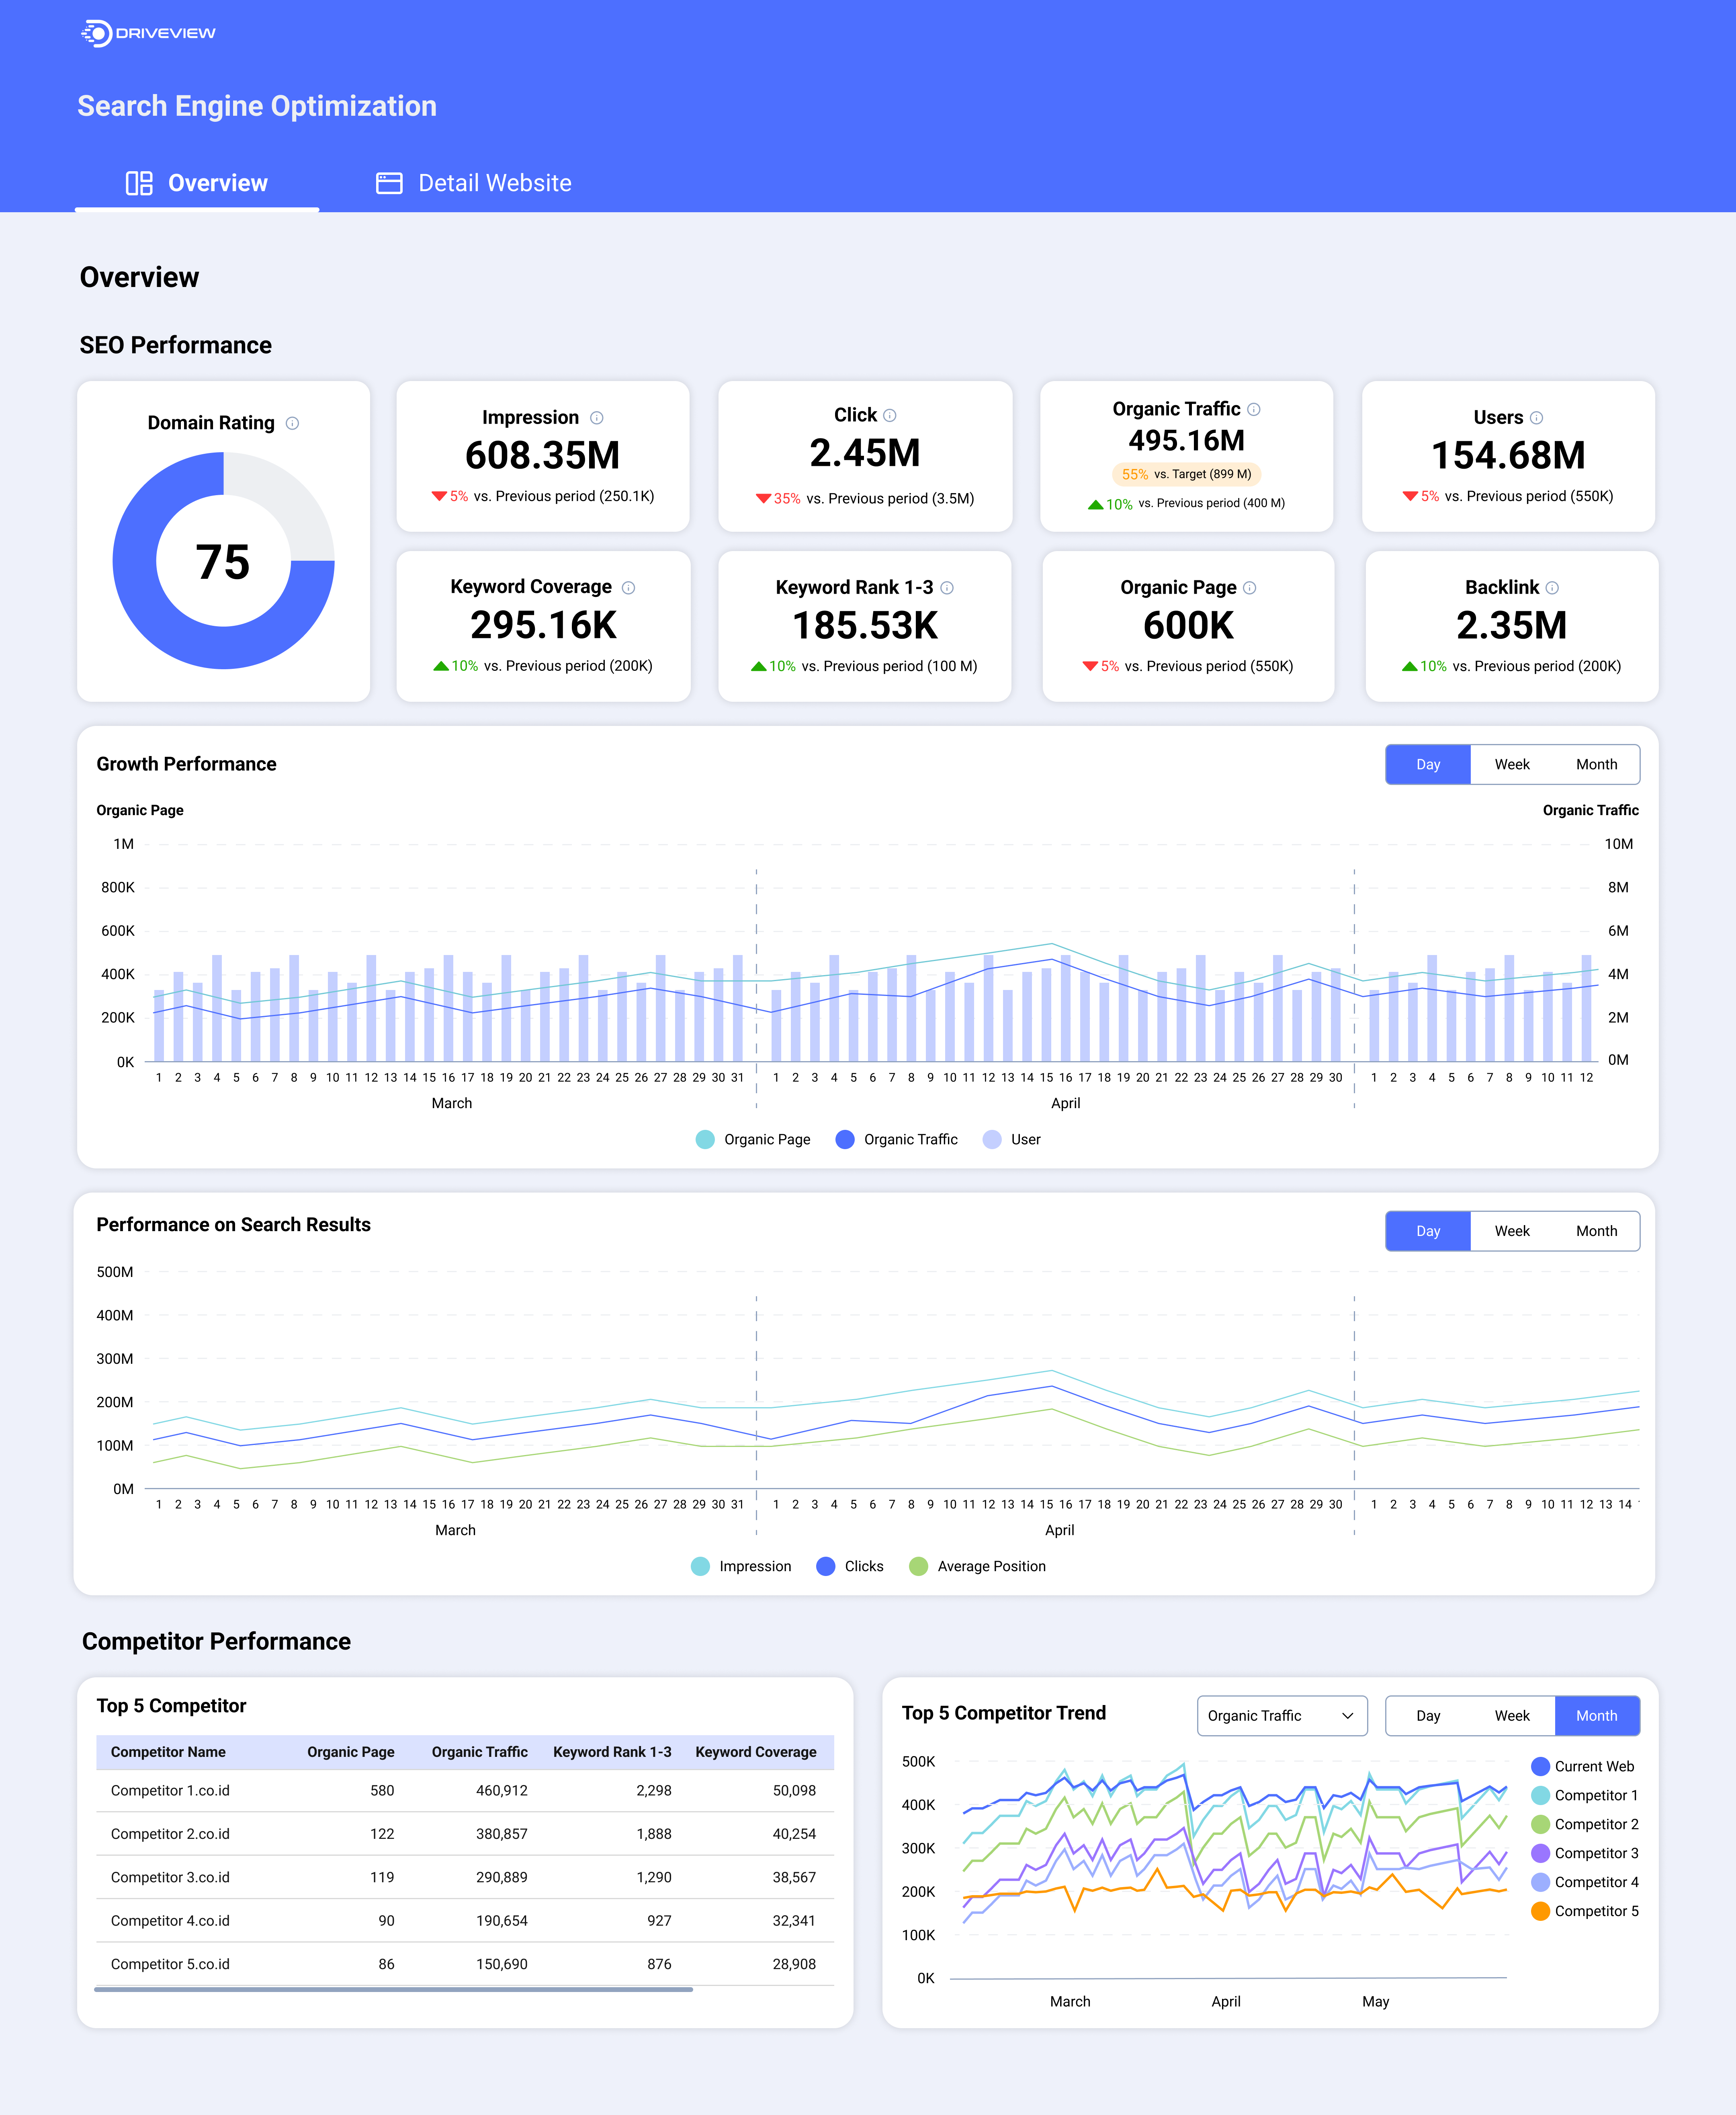Click Competitor 1 organic traffic 460,912
Viewport: 1736px width, 2115px height.
(501, 1791)
